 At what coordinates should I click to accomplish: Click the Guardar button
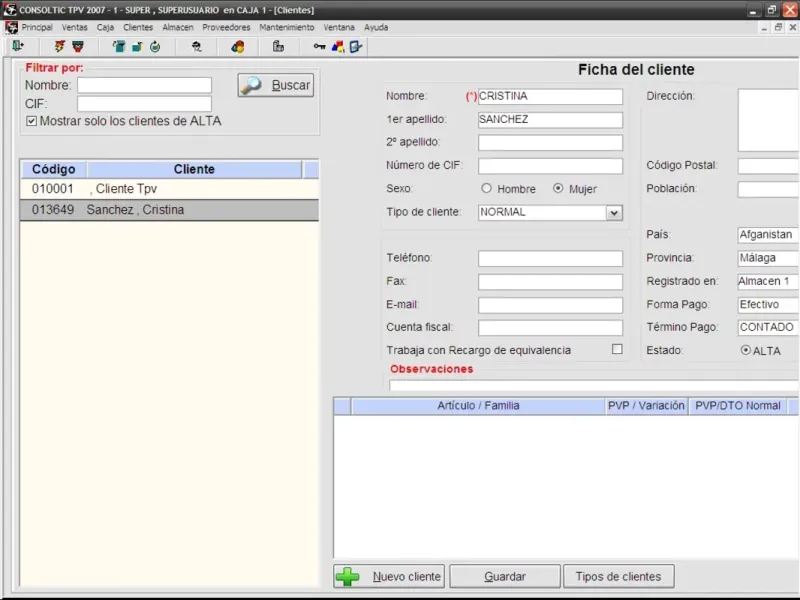pyautogui.click(x=505, y=577)
